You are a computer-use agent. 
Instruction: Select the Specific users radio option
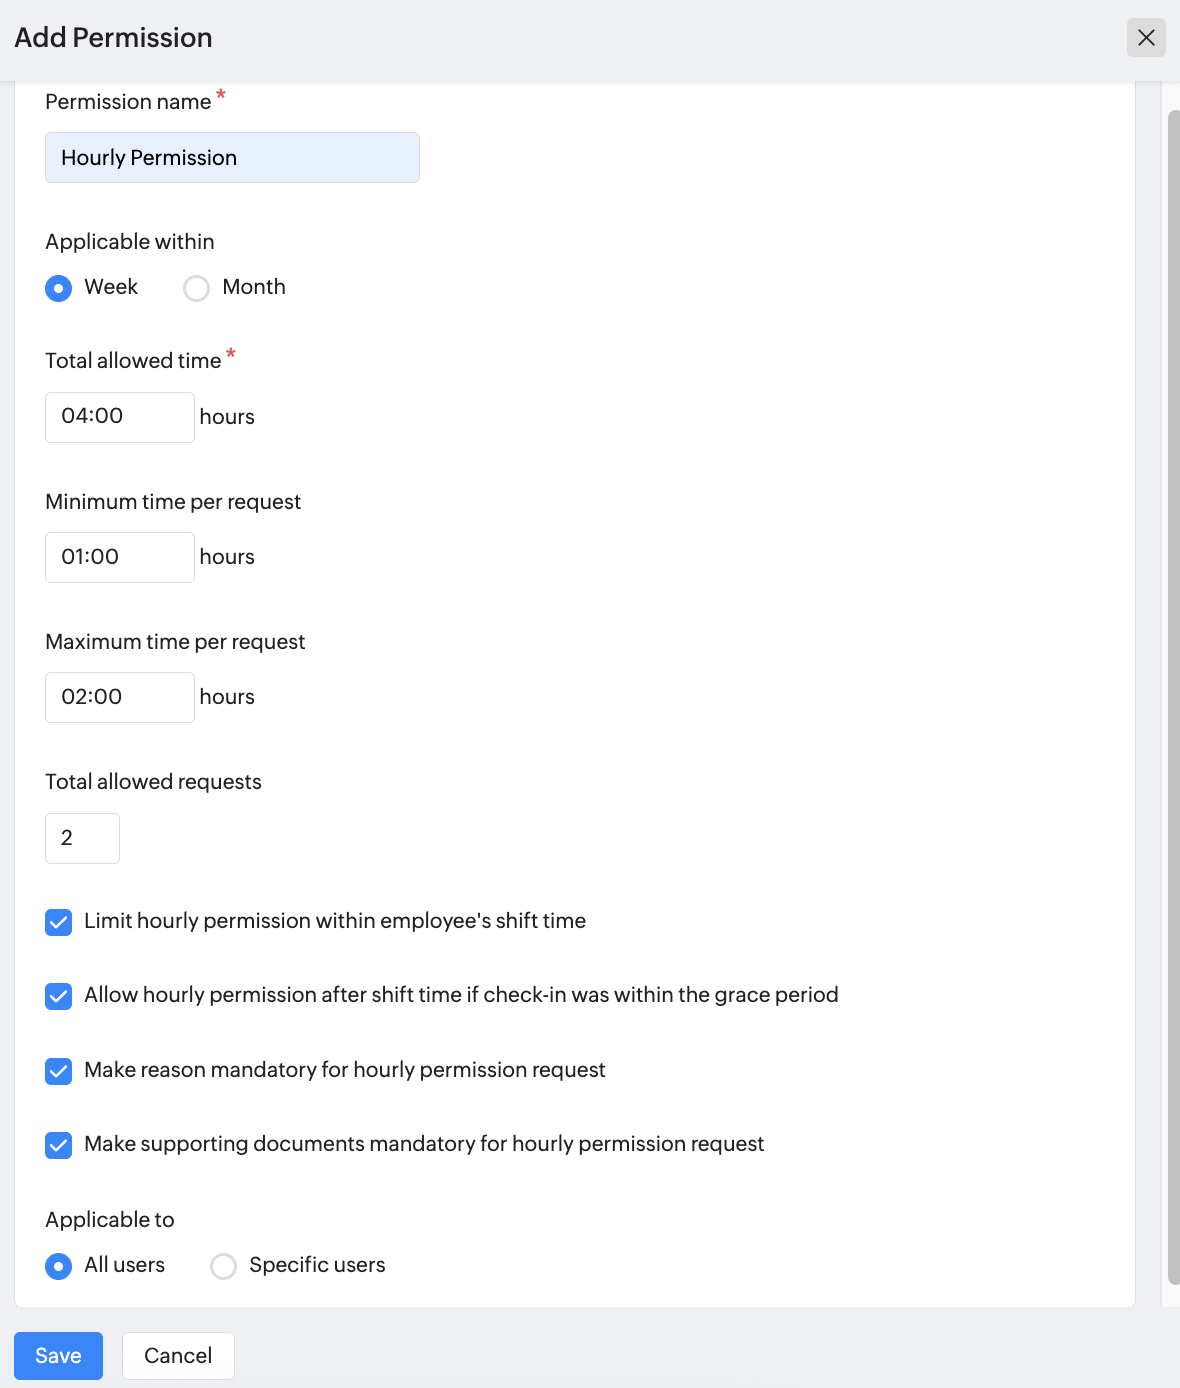pos(224,1266)
